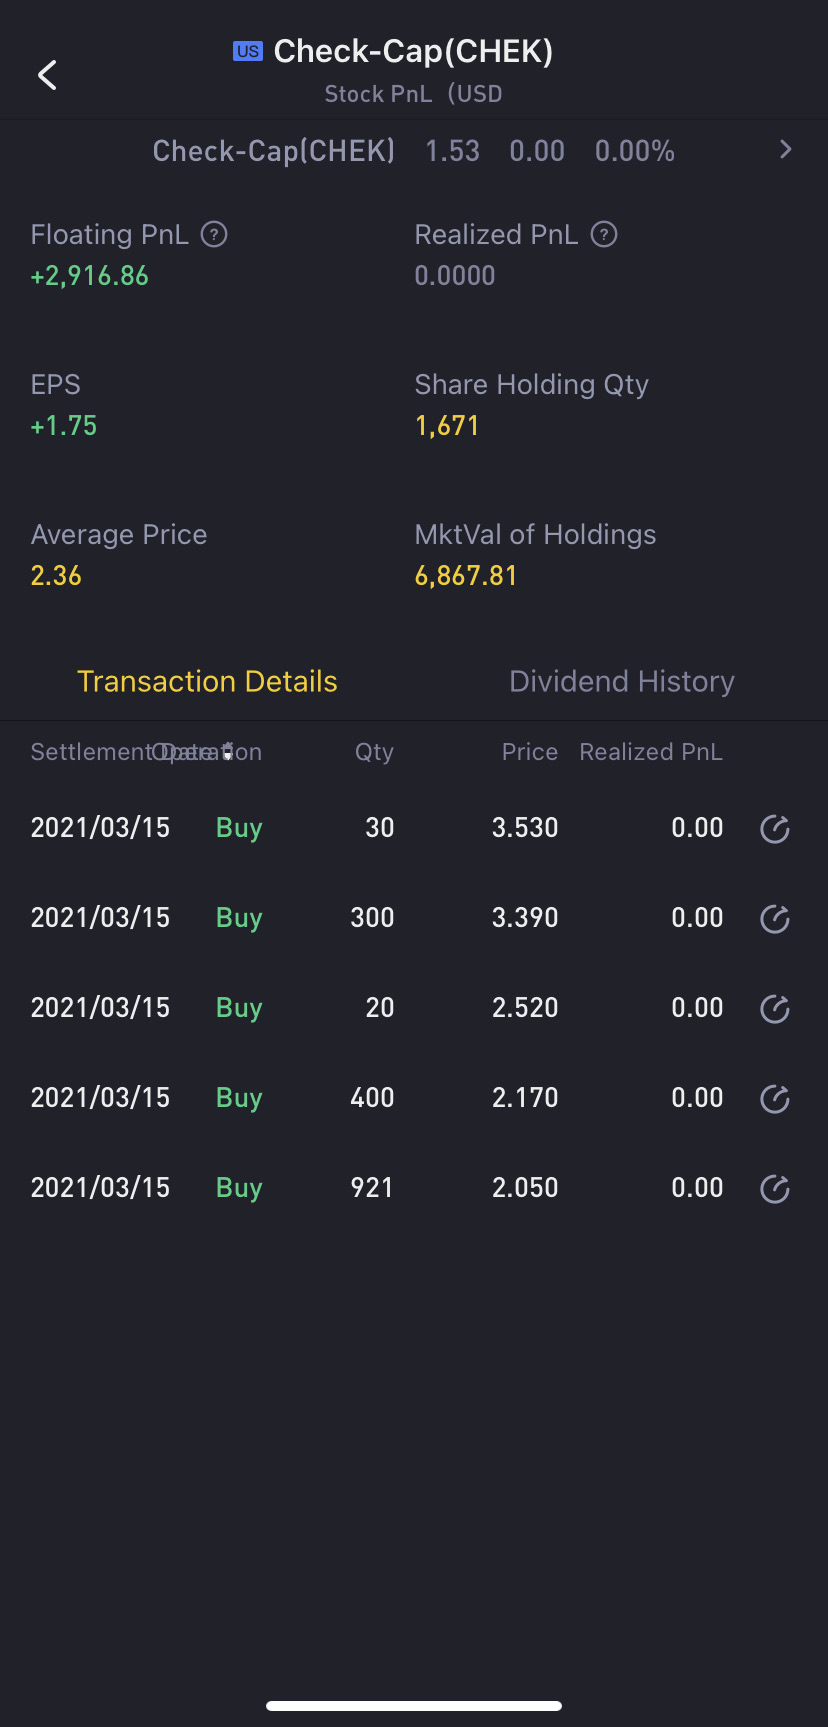Expand Check-Cap quote row chevron

click(785, 150)
